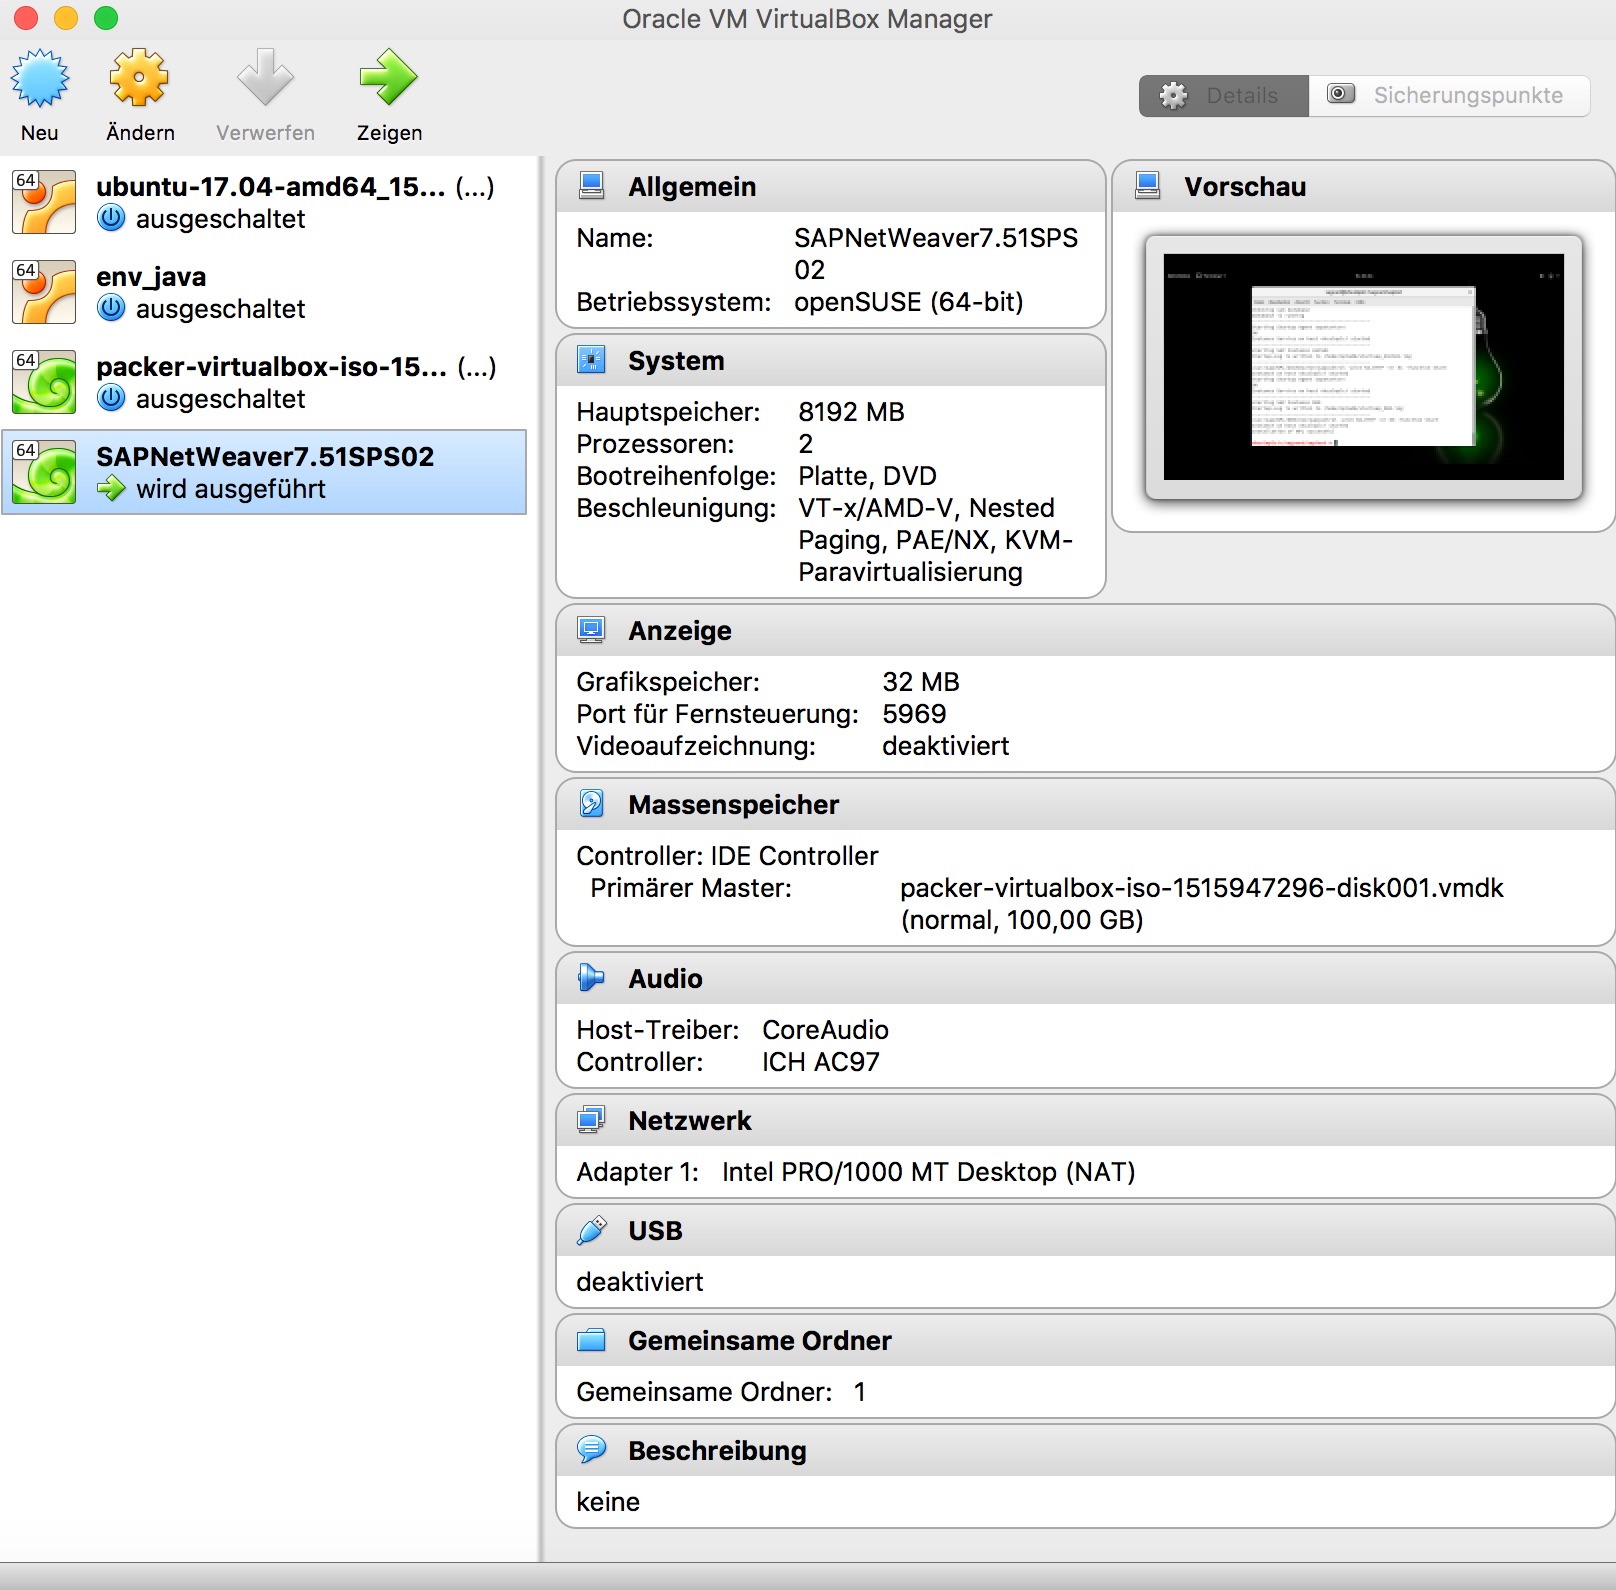
Task: Click the Host-Treiber value CoreAudio
Action: (x=825, y=1030)
